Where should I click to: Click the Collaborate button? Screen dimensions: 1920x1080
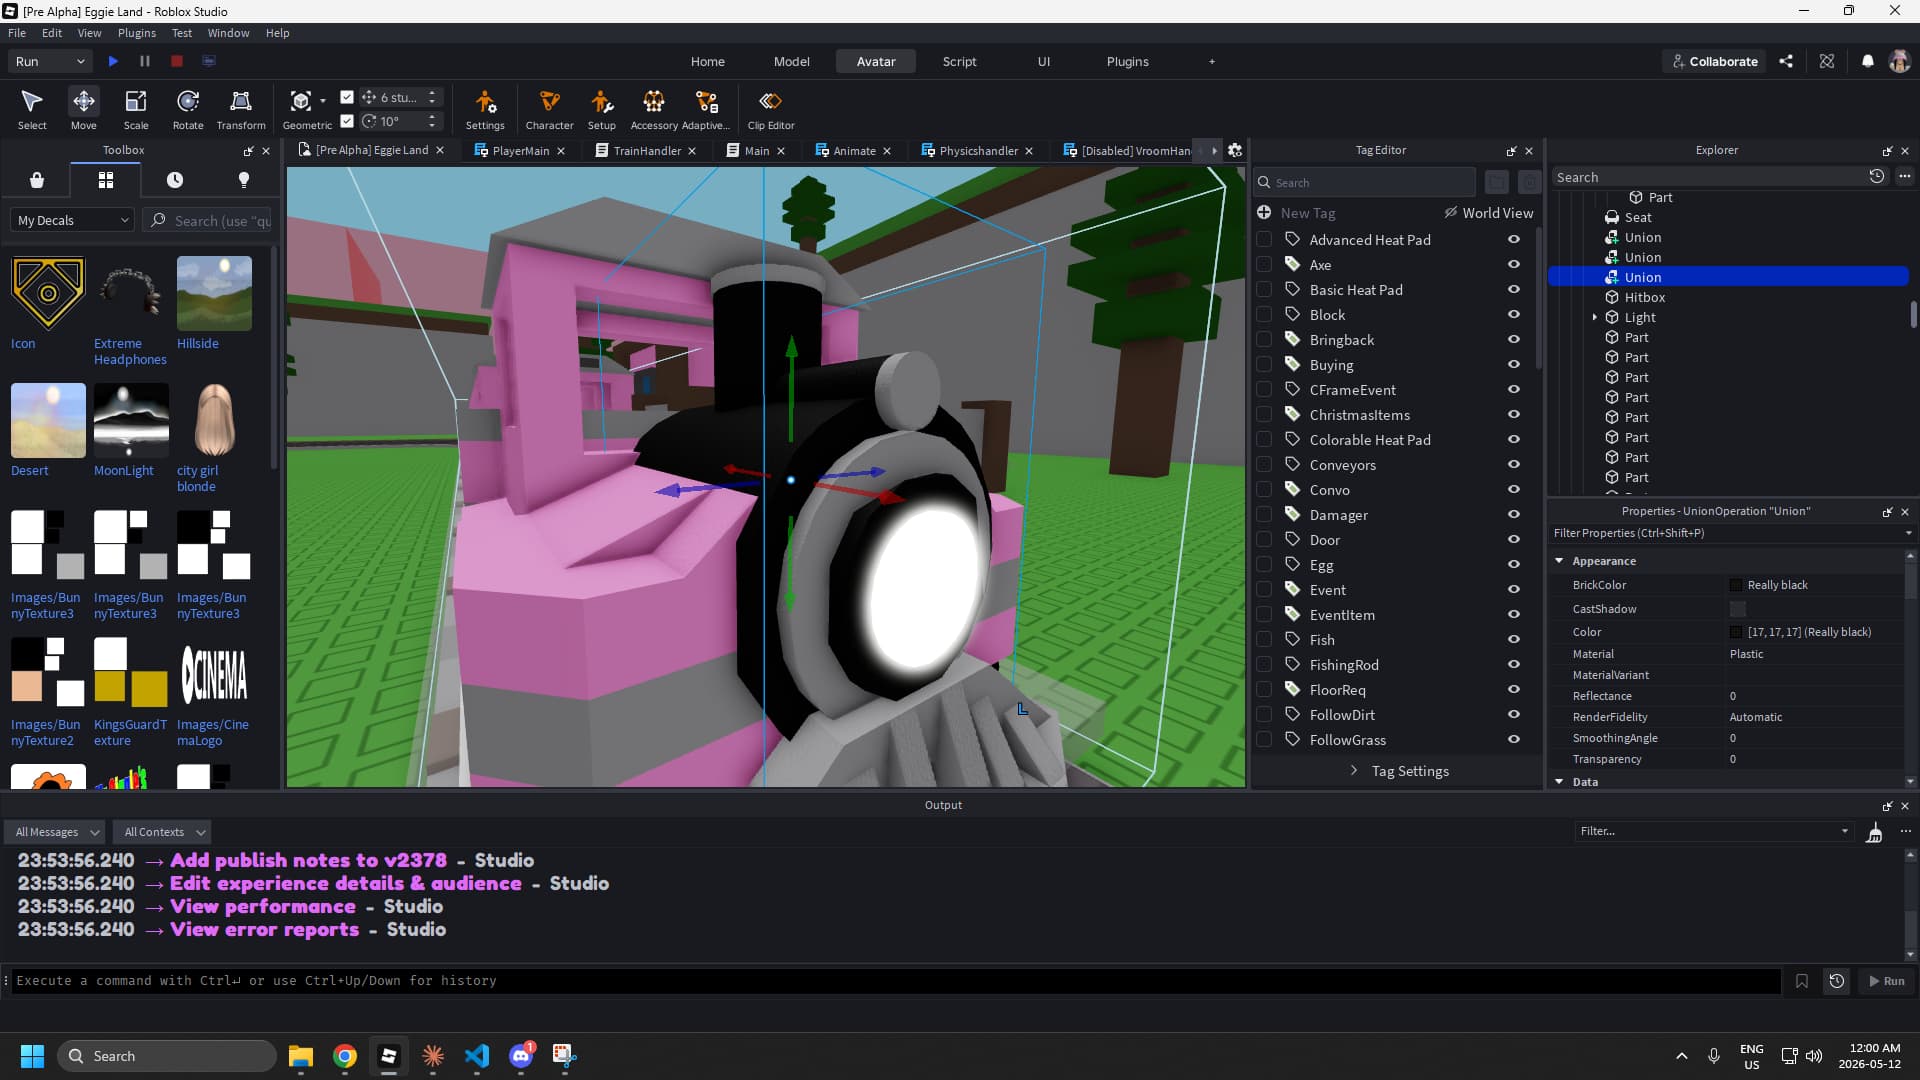point(1714,61)
